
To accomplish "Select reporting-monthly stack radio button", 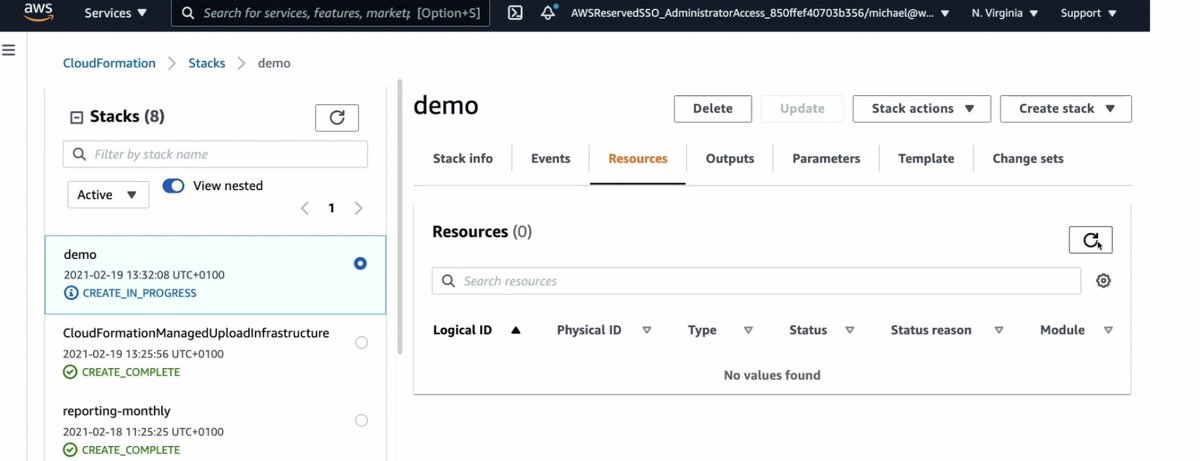I will (361, 420).
